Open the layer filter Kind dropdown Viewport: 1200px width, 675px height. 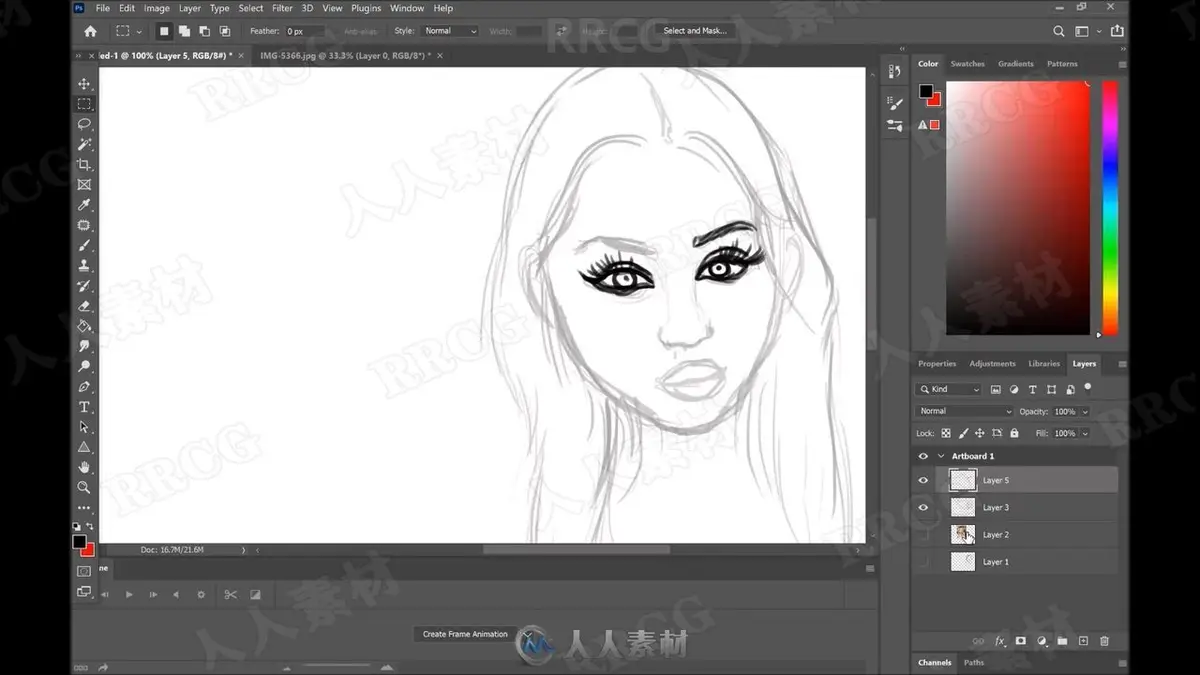click(949, 389)
